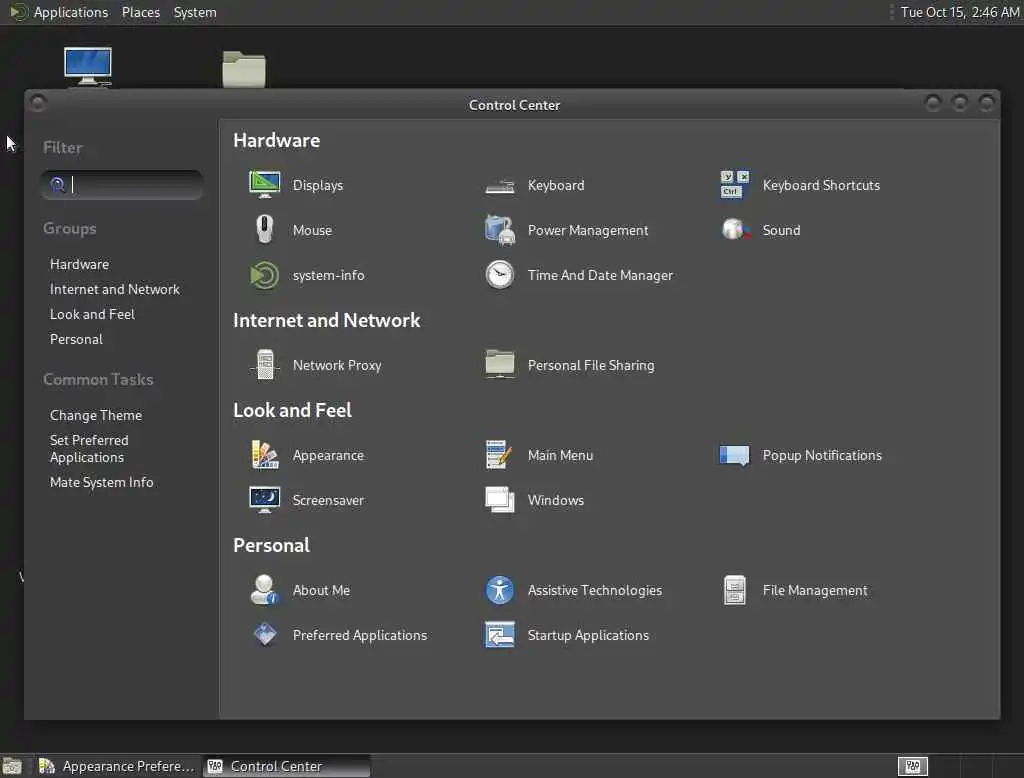Click the Assistive Technologies label
This screenshot has height=778, width=1024.
[595, 591]
